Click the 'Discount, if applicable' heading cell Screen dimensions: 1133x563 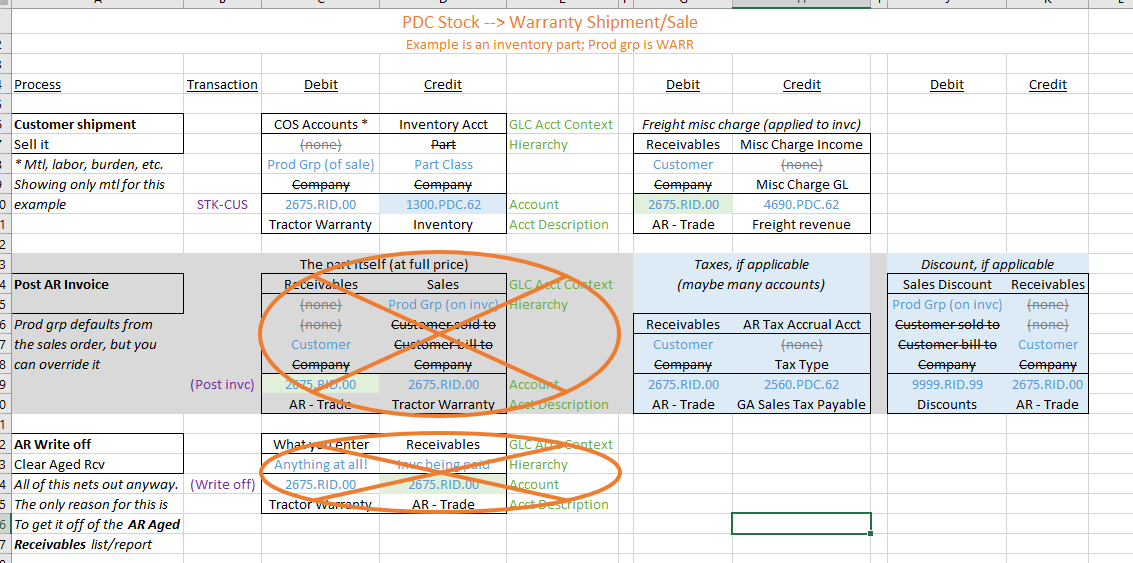[x=987, y=265]
